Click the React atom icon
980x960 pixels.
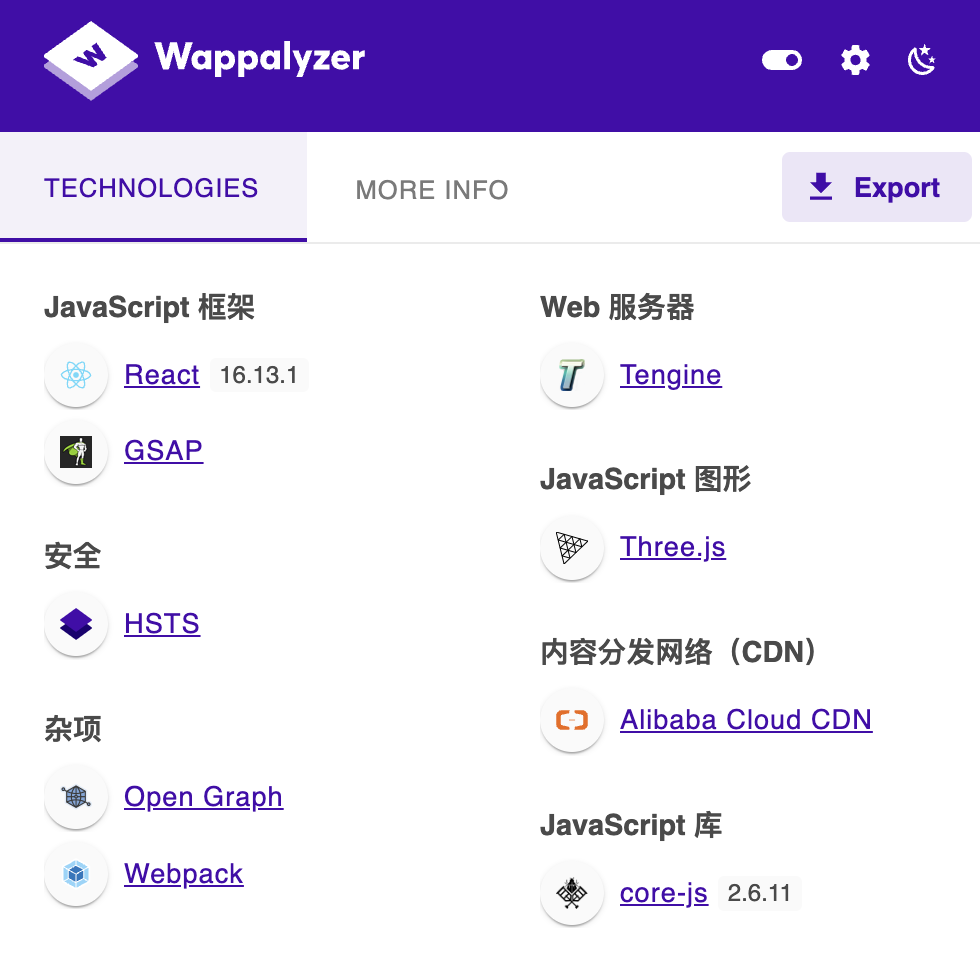click(76, 375)
